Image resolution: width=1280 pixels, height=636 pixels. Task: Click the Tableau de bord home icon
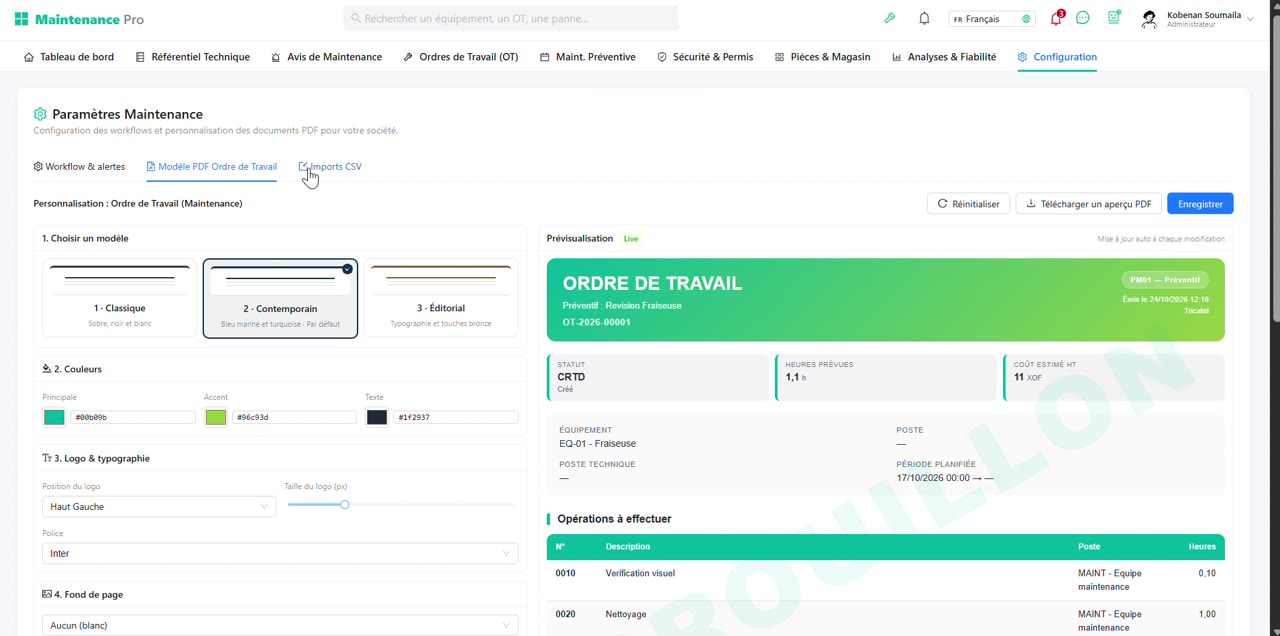click(x=29, y=57)
